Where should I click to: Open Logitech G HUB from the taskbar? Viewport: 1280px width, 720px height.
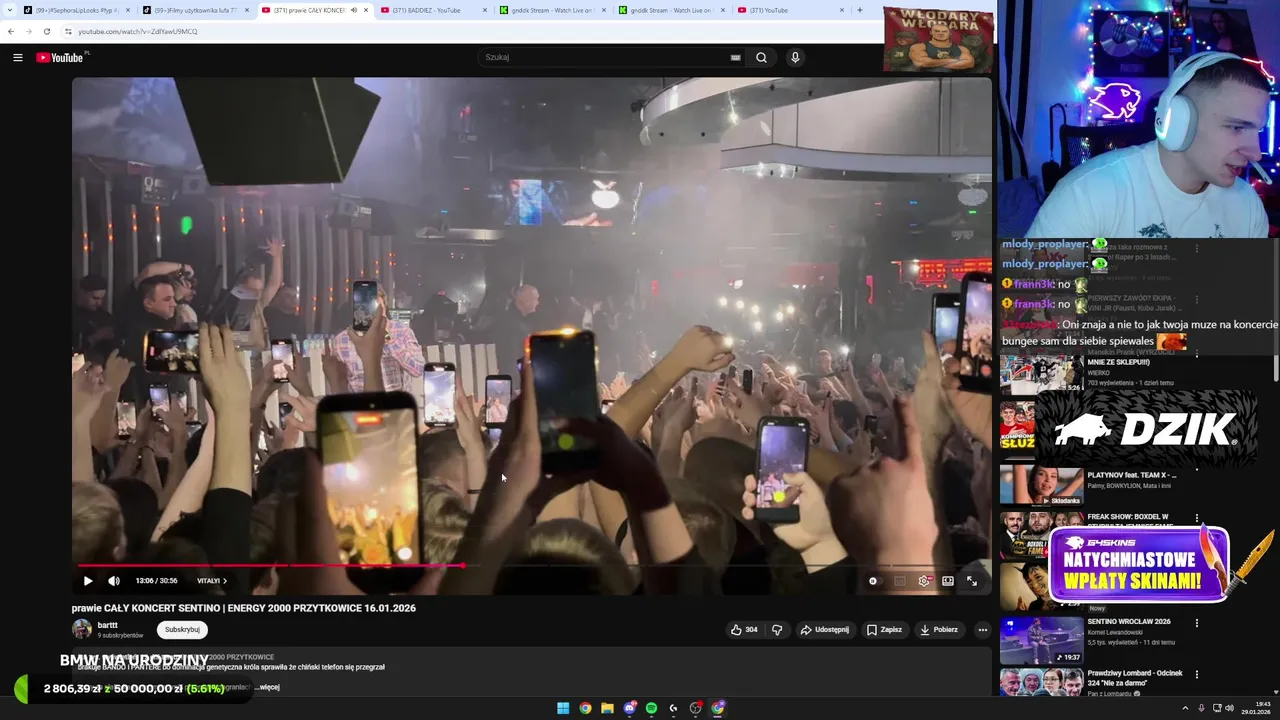coord(673,708)
